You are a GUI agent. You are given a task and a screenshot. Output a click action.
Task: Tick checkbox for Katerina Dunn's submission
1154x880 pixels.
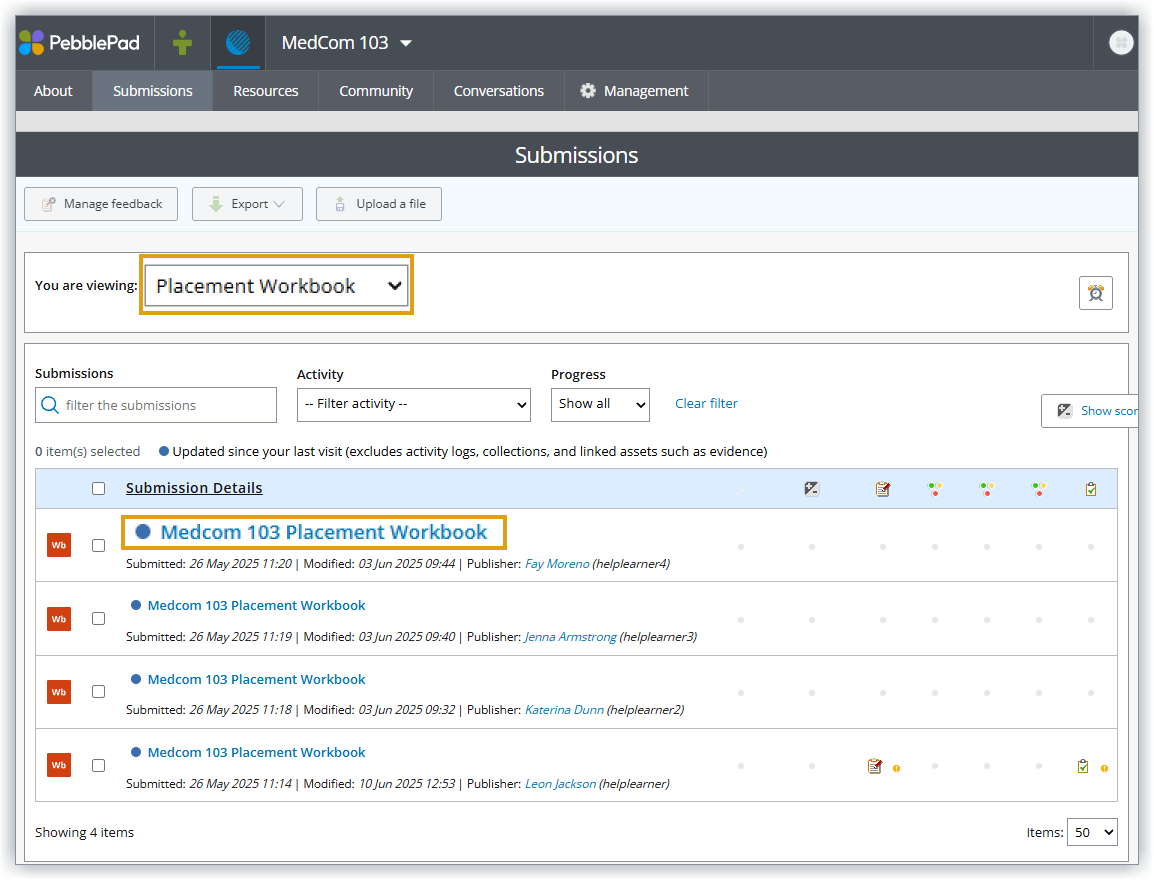coord(99,692)
